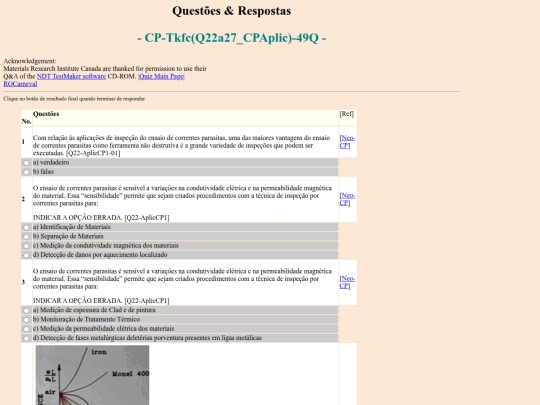This screenshot has width=540, height=405.
Task: Choose 'c) Medição da permeabilidade elétrica' radio button
Action: tap(26, 329)
